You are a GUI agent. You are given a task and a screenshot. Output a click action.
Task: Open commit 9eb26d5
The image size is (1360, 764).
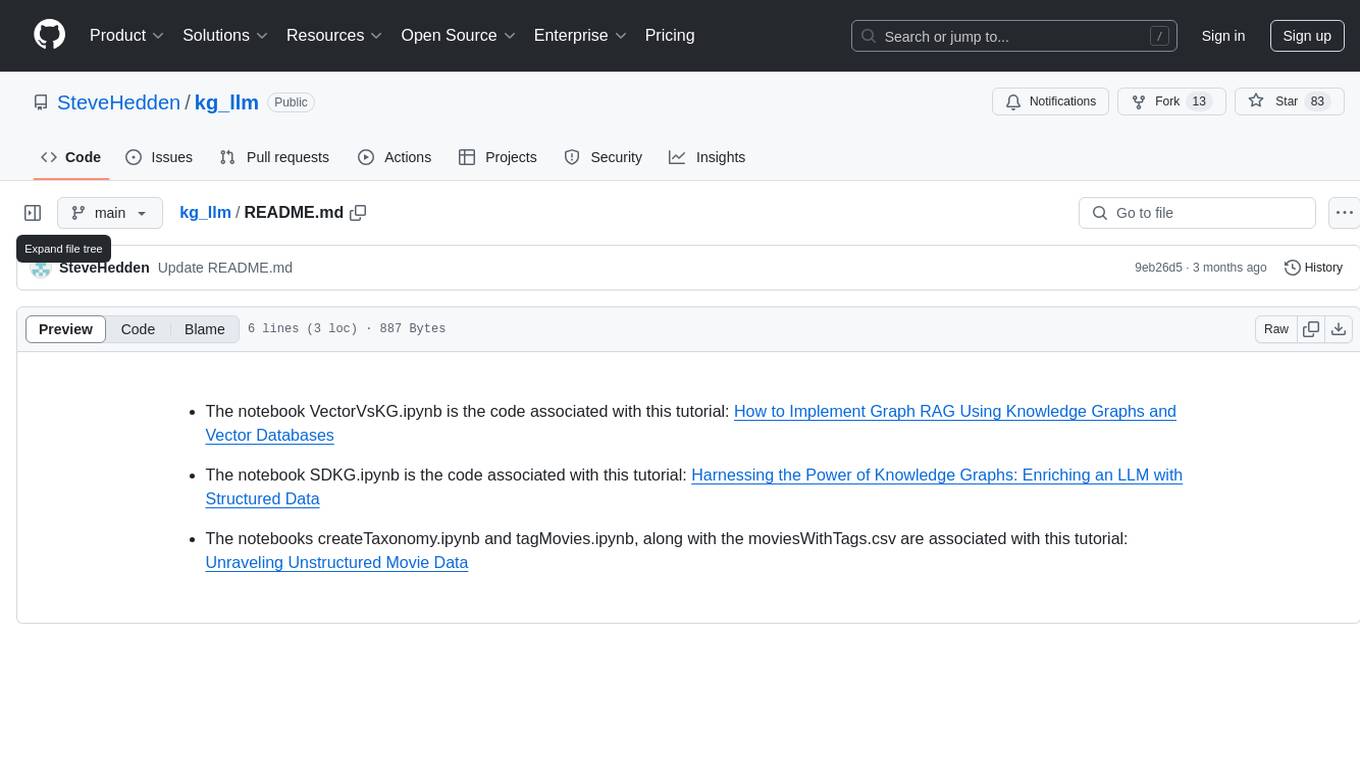coord(1158,268)
